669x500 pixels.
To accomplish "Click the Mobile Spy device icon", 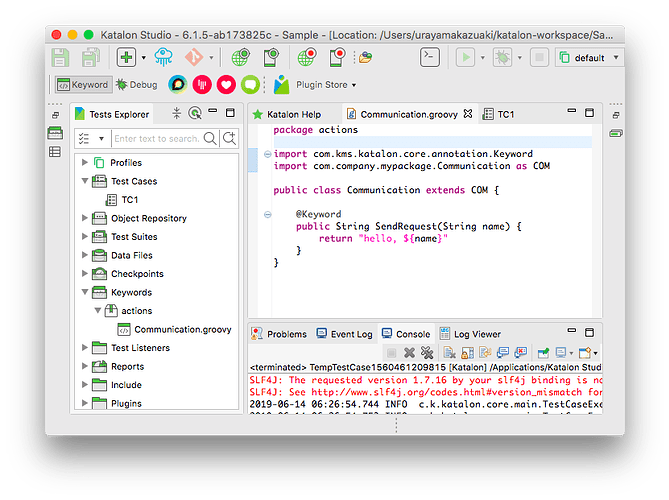I will click(271, 57).
